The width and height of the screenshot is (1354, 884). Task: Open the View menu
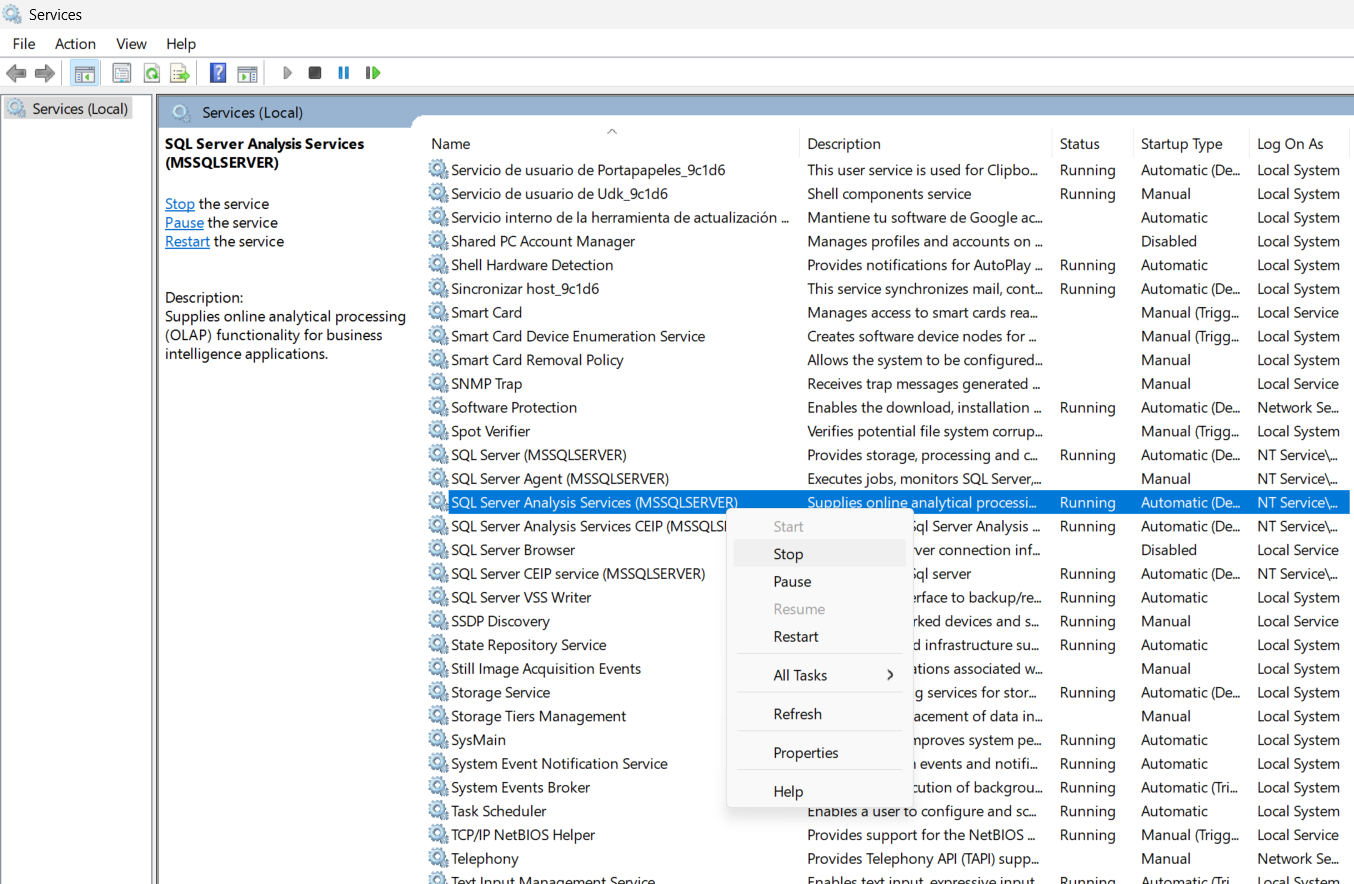(x=131, y=44)
